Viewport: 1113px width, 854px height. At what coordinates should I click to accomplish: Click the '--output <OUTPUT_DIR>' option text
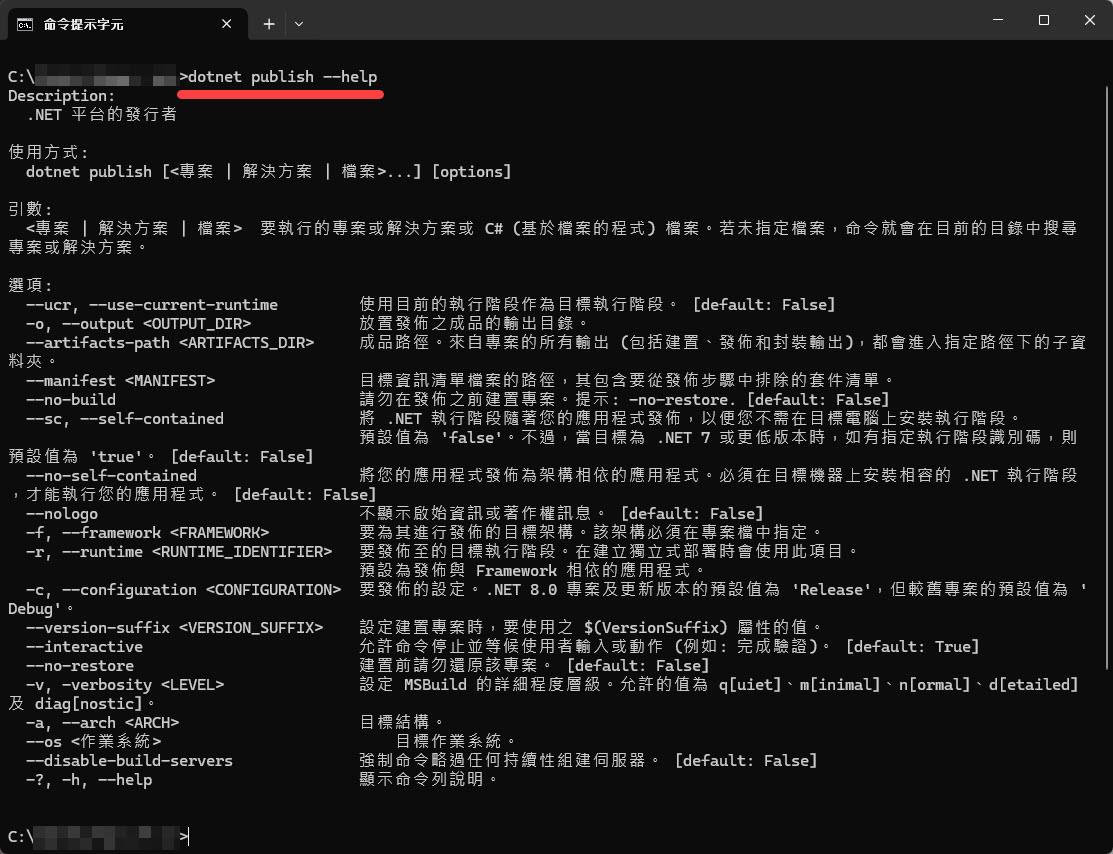pyautogui.click(x=160, y=324)
